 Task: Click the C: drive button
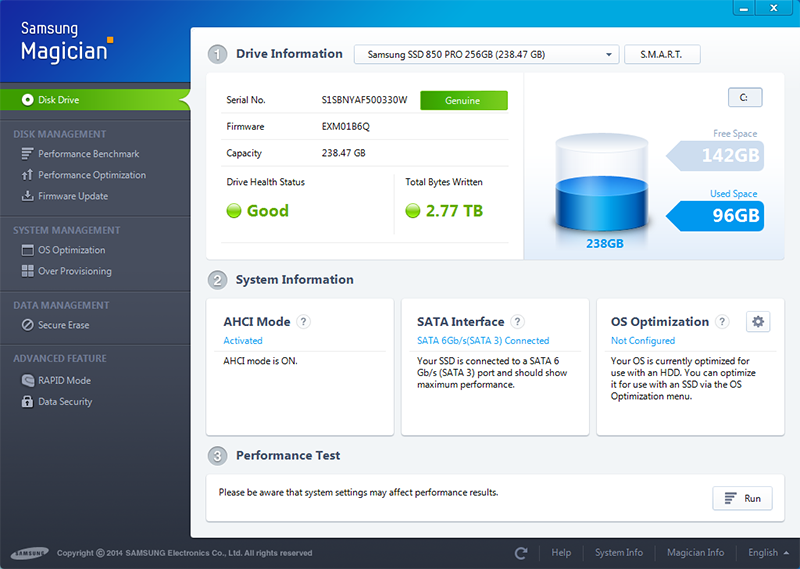744,97
